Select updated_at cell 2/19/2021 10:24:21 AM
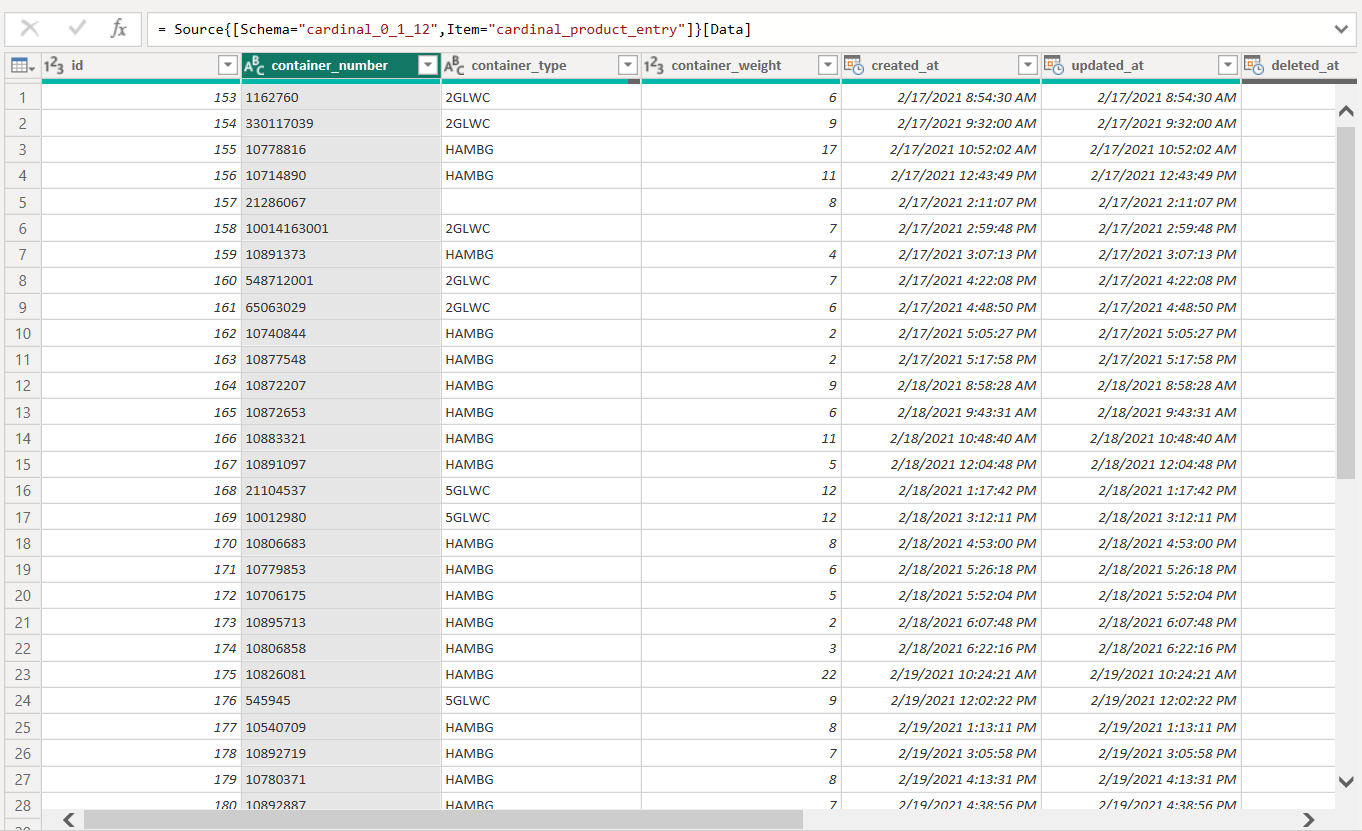This screenshot has width=1362, height=831. coord(1141,675)
